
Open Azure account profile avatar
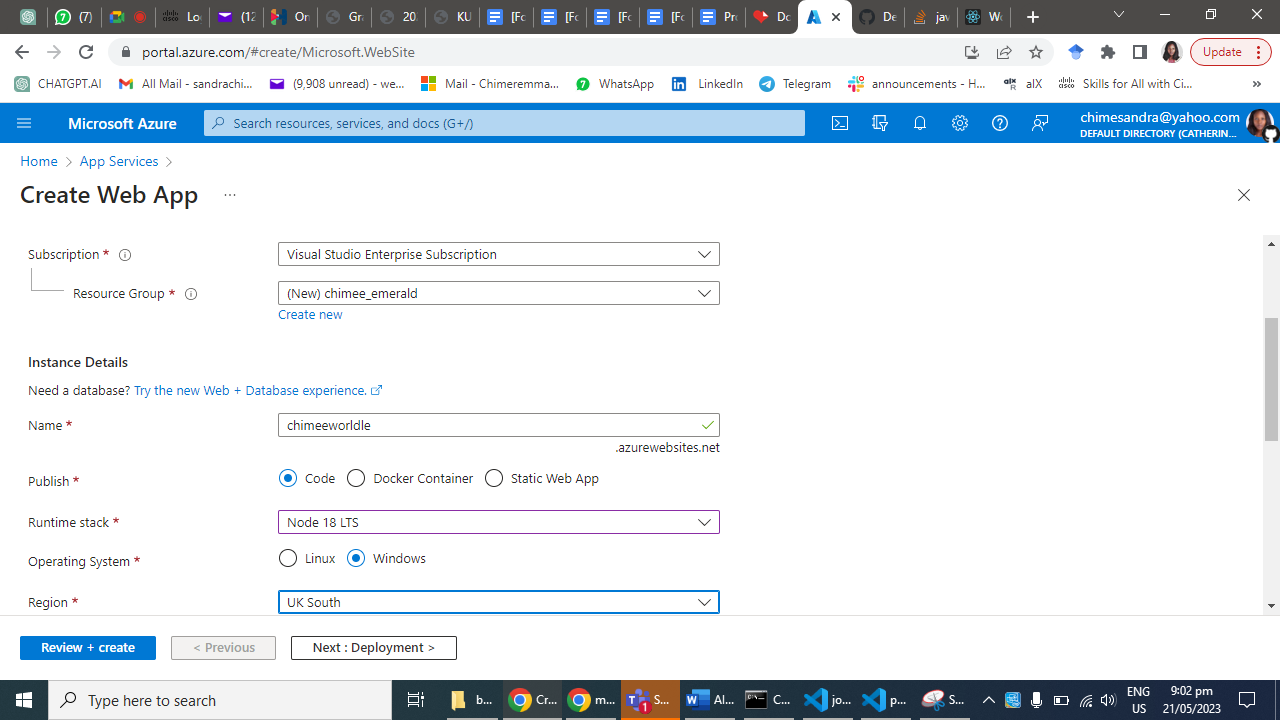pyautogui.click(x=1260, y=124)
